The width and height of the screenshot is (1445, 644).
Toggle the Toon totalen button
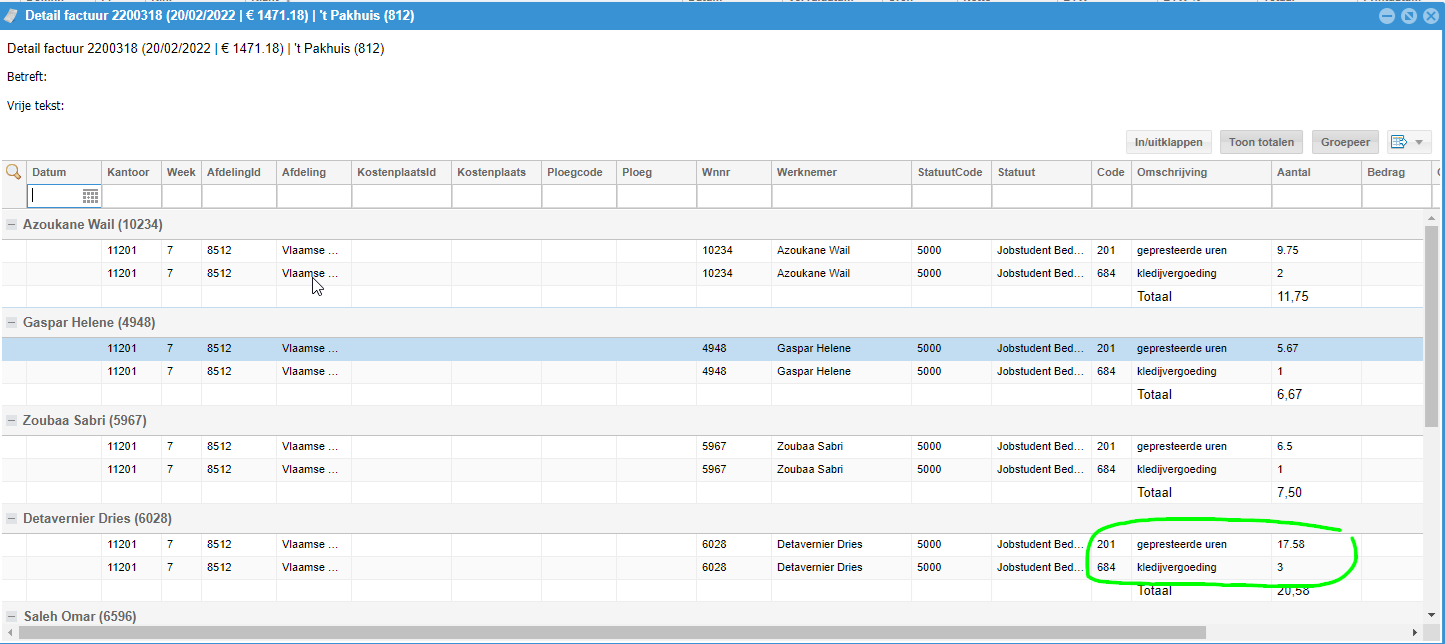[1261, 142]
